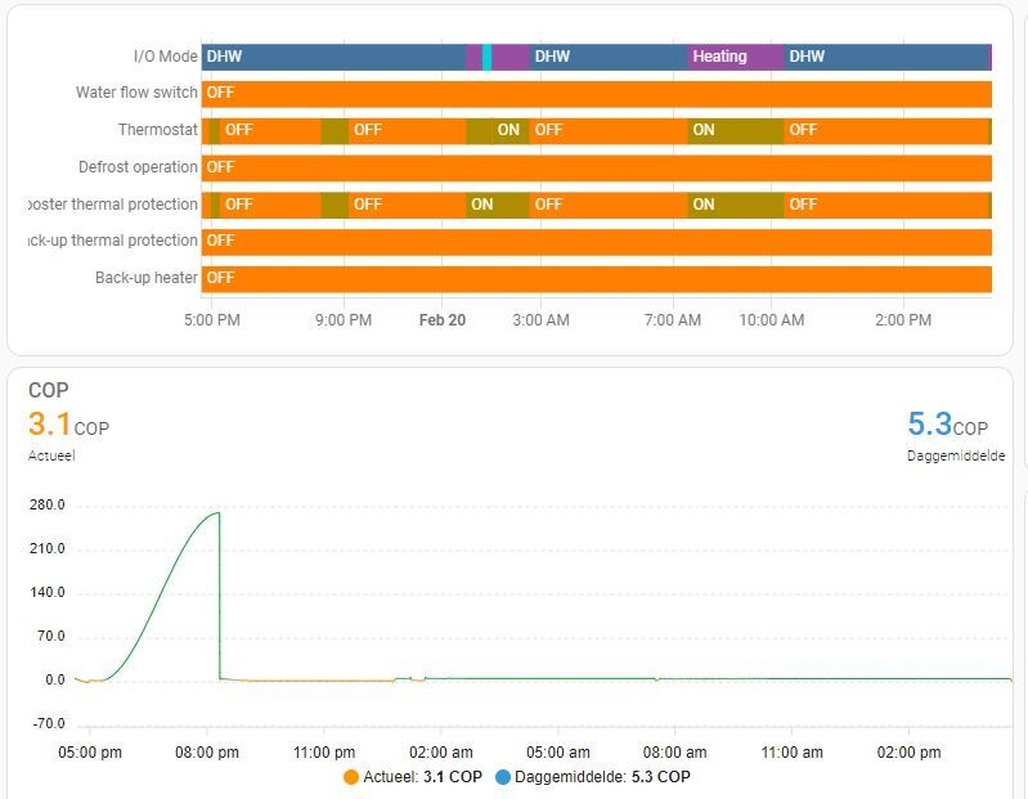Click the orange Actueel legend dot
This screenshot has height=799, width=1028.
pos(351,777)
